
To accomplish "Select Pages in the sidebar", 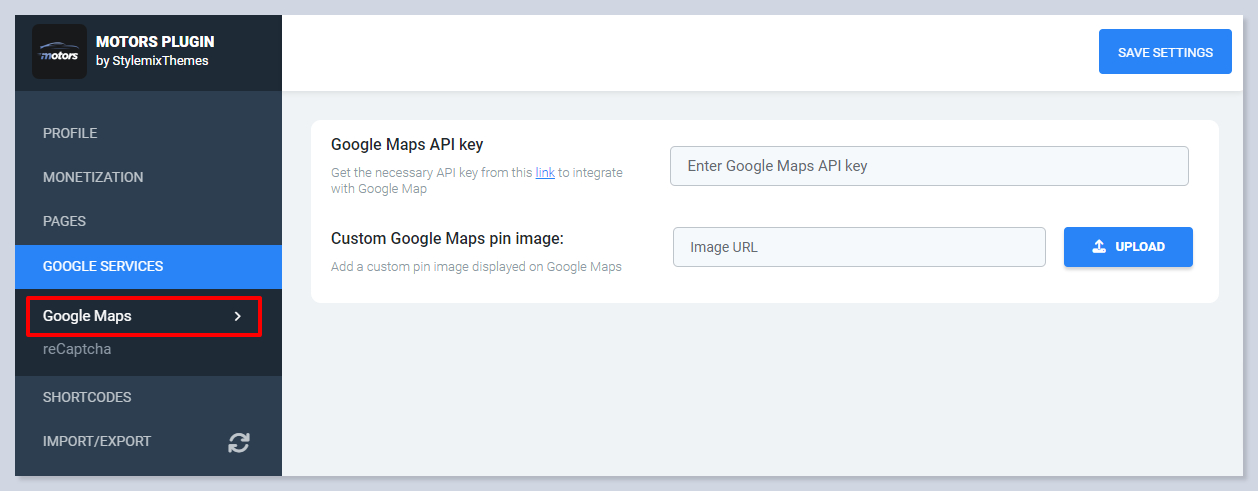I will click(x=64, y=221).
